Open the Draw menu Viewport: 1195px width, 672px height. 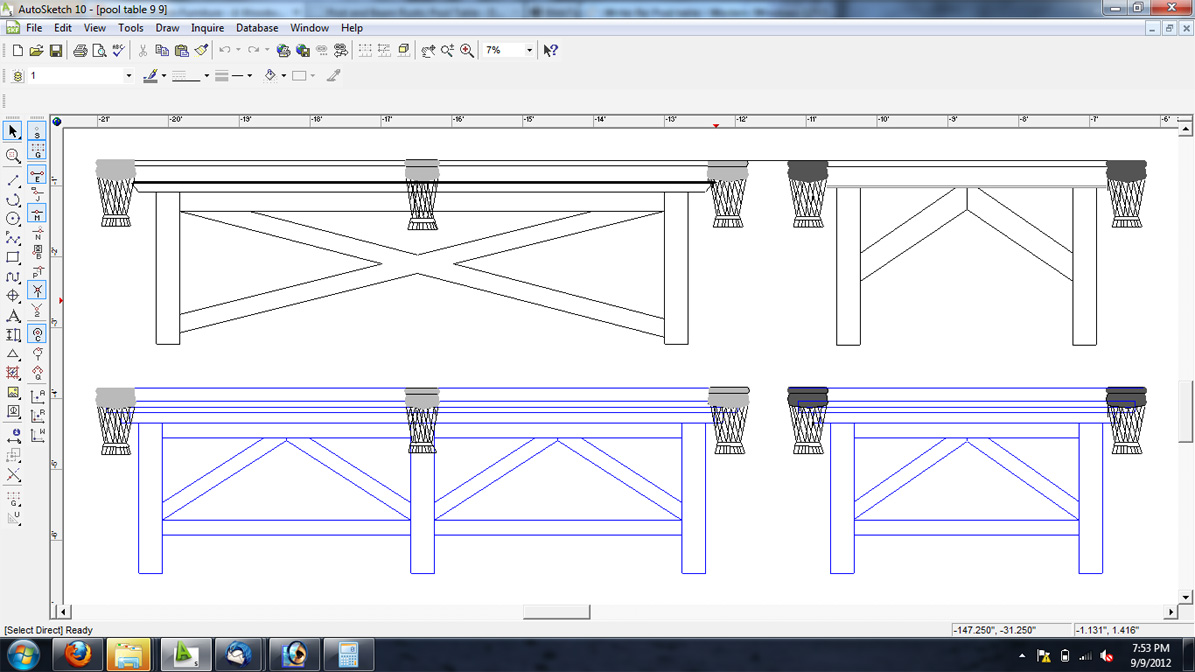pos(167,28)
